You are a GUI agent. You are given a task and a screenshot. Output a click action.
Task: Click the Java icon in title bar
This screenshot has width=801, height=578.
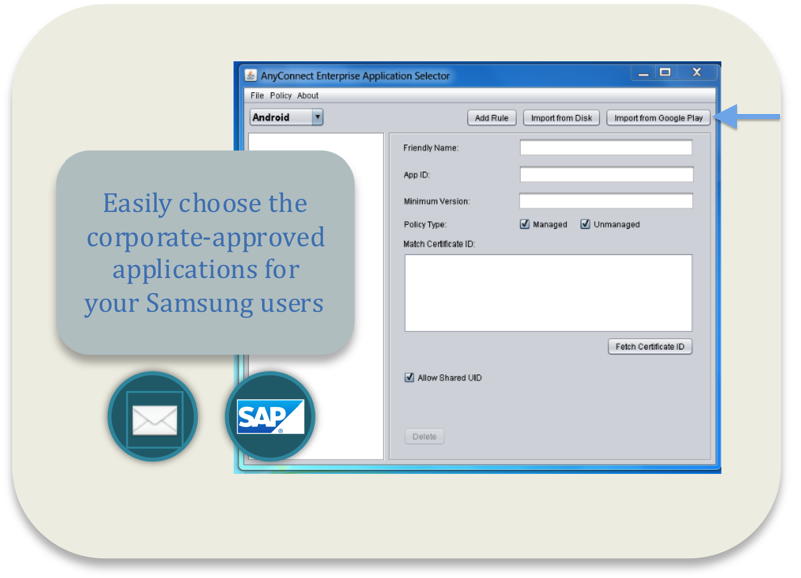250,76
